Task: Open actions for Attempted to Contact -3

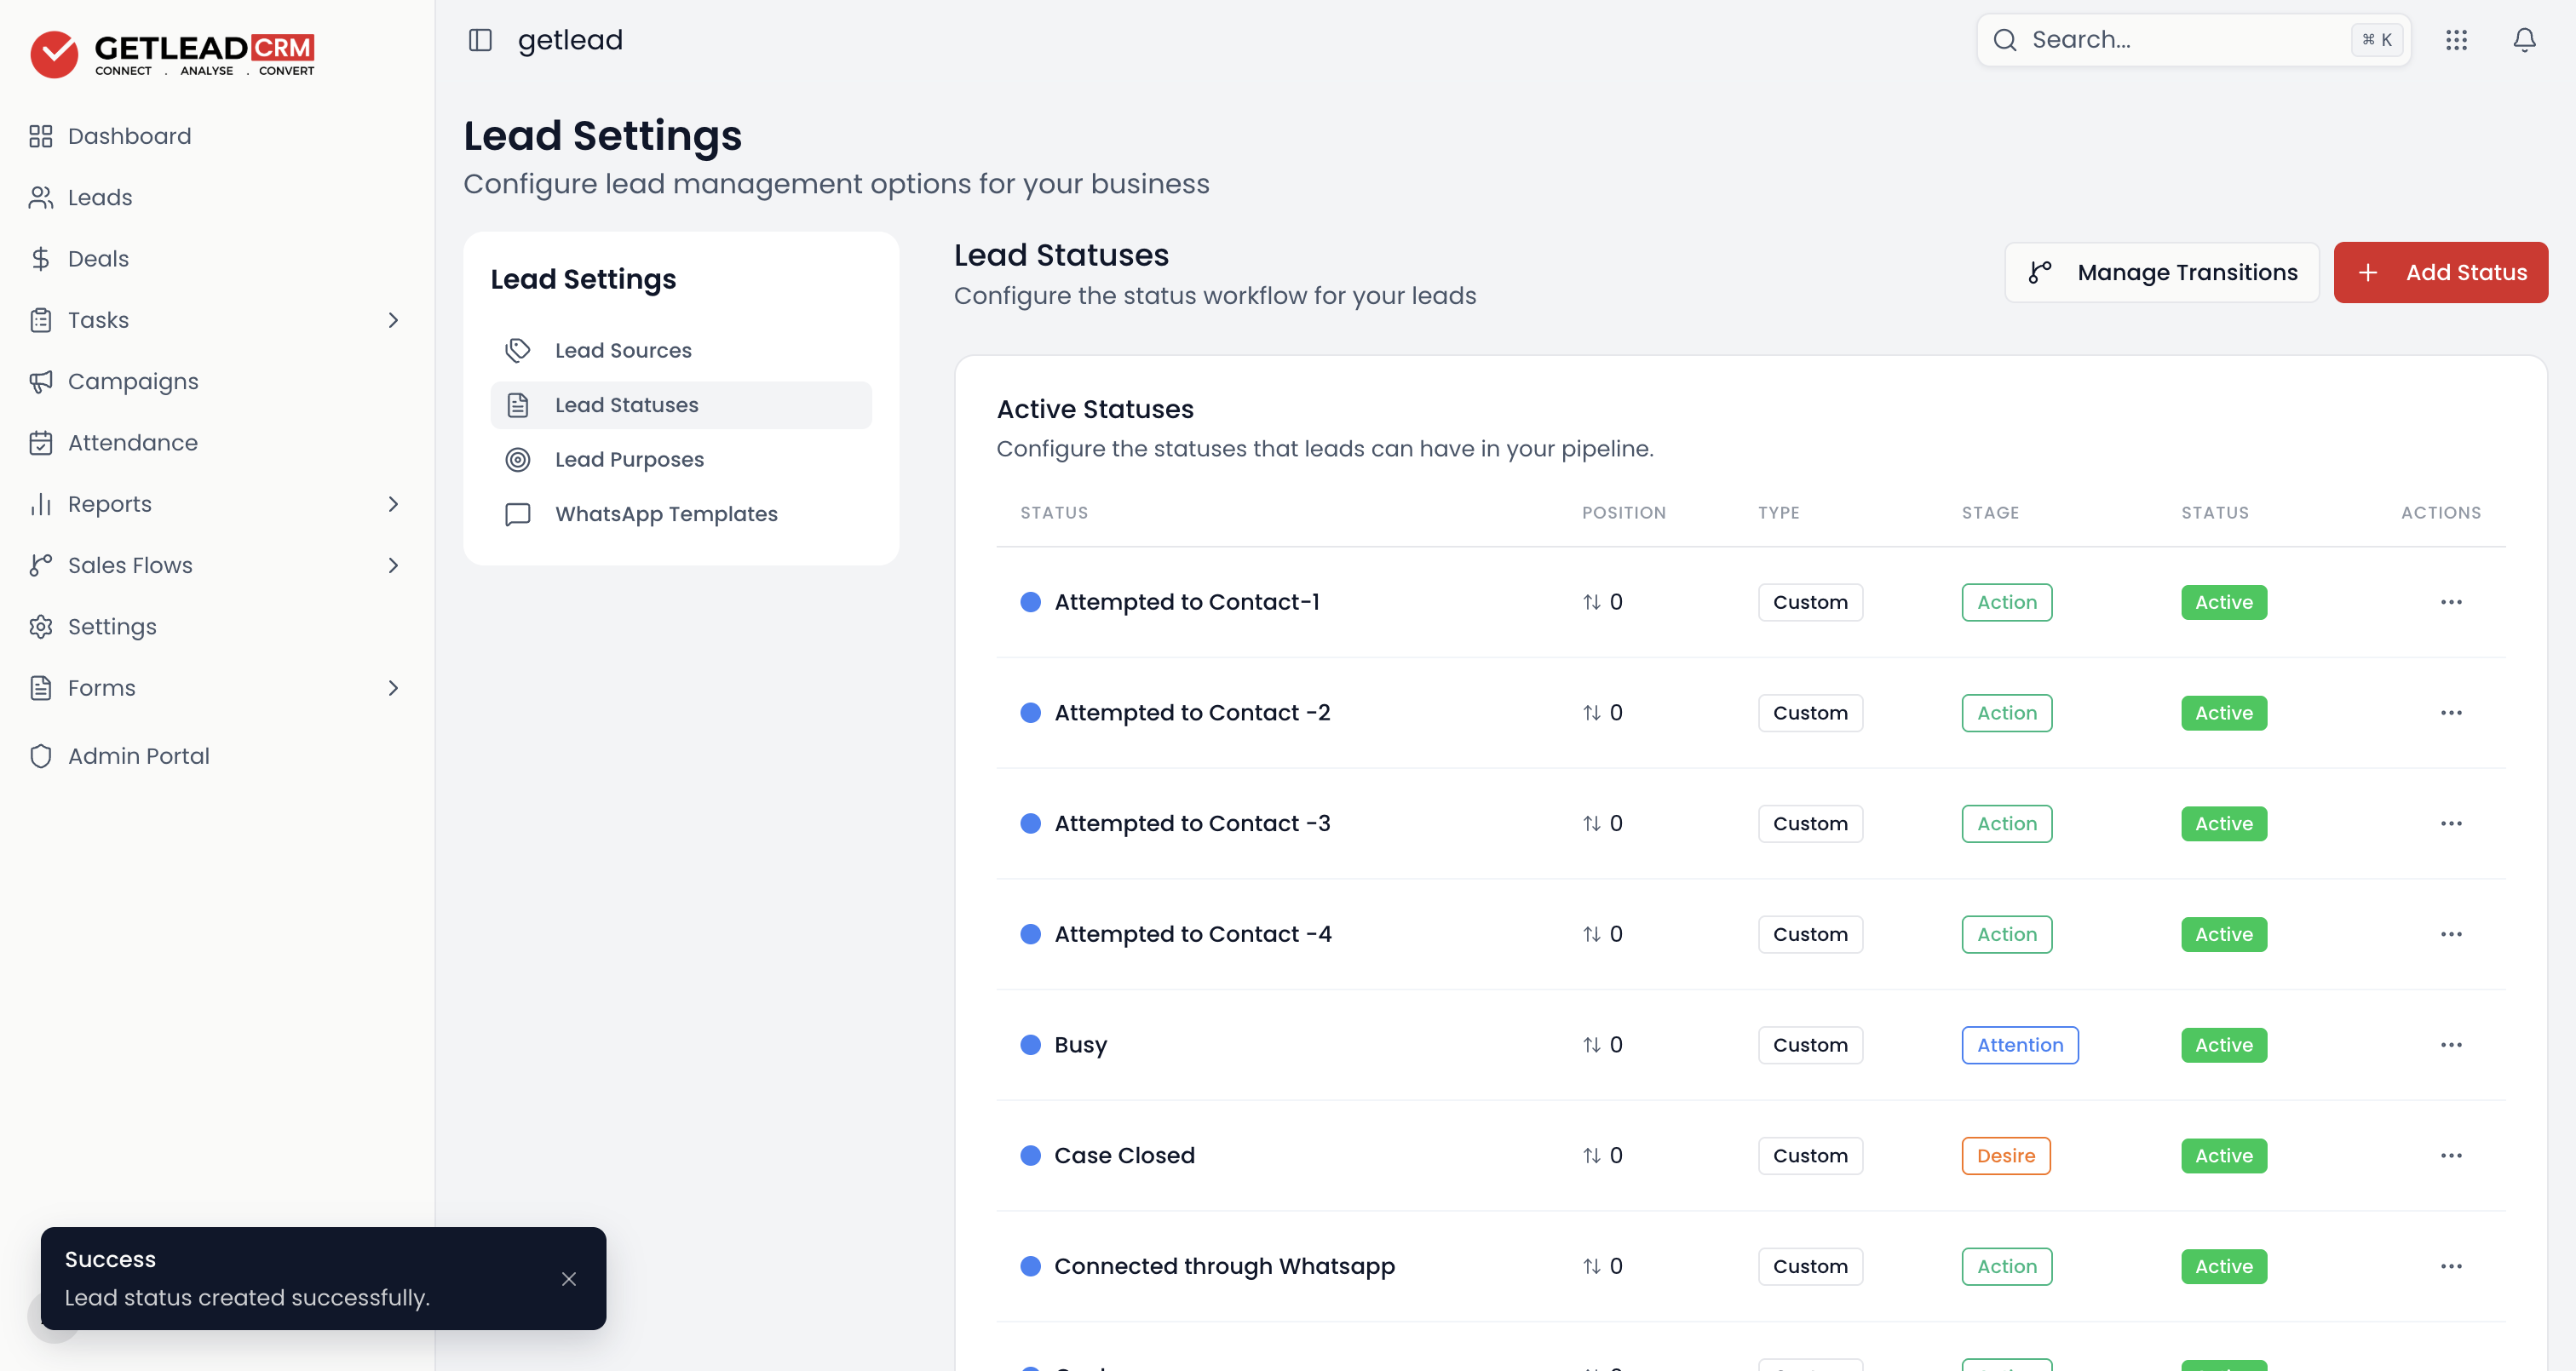Action: (2451, 824)
